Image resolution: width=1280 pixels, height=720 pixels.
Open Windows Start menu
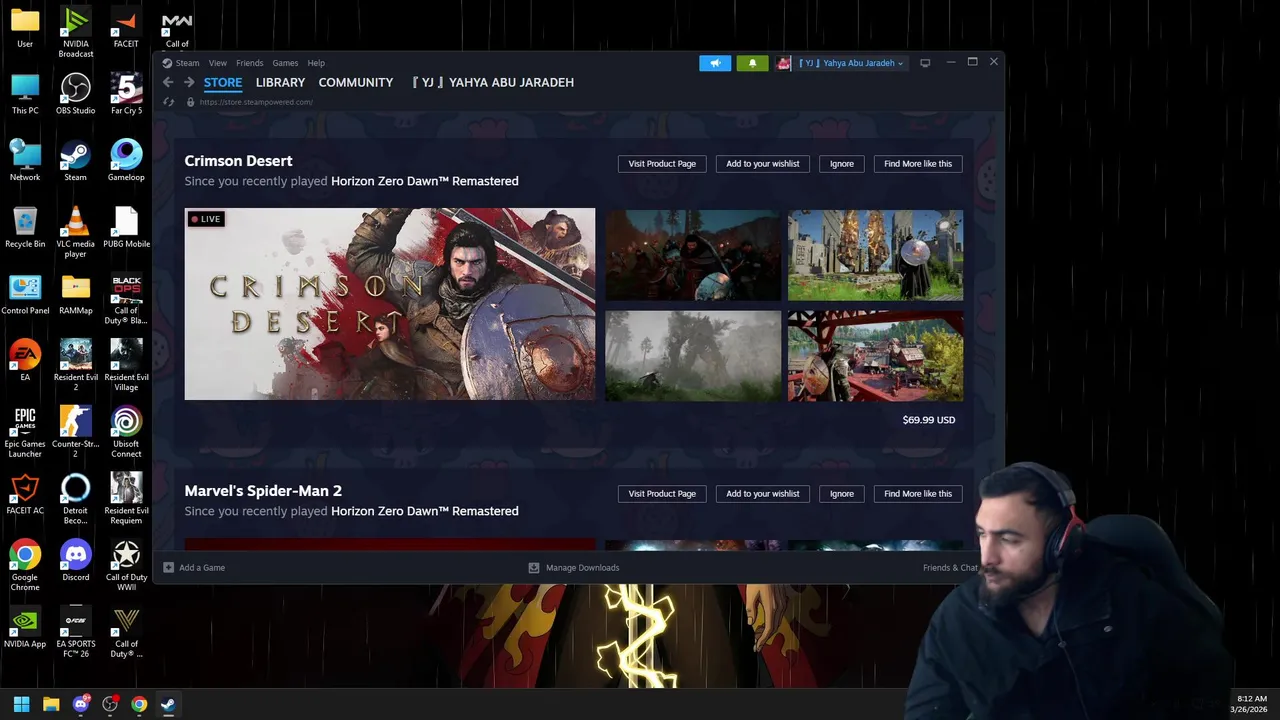[21, 704]
